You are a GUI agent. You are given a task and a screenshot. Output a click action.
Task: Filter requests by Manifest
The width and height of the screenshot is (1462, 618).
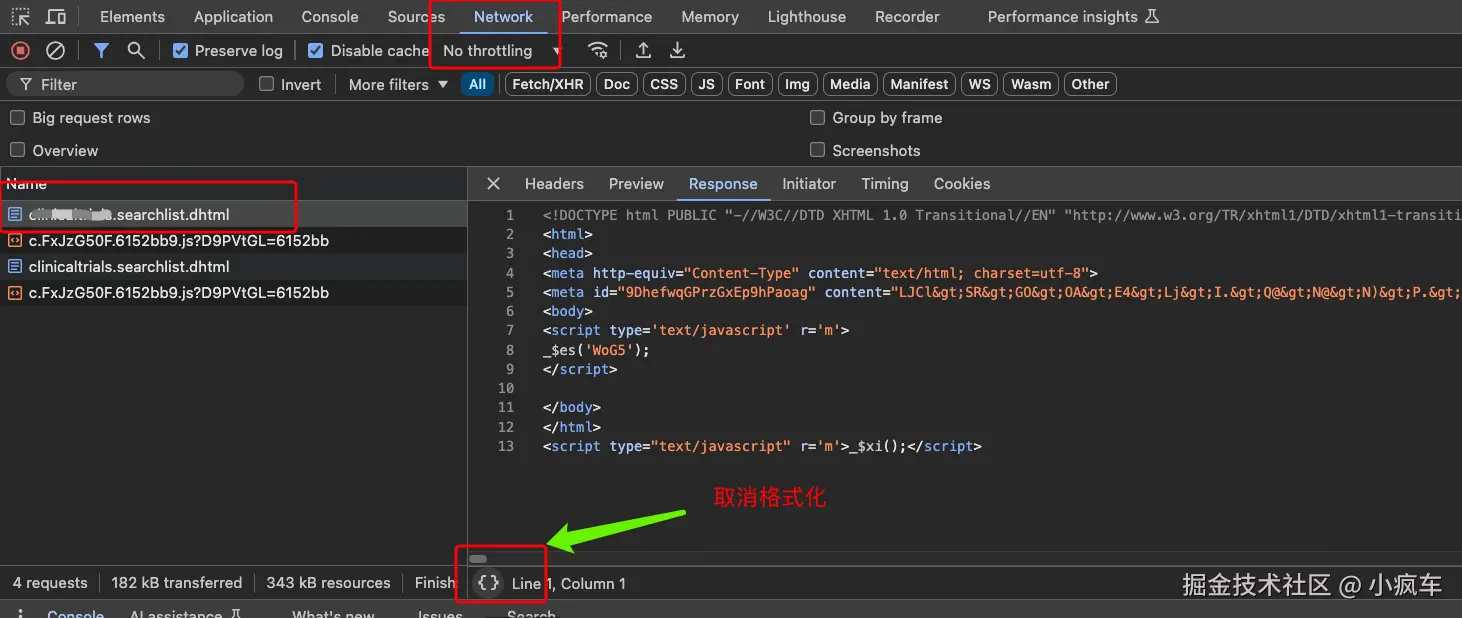point(919,84)
